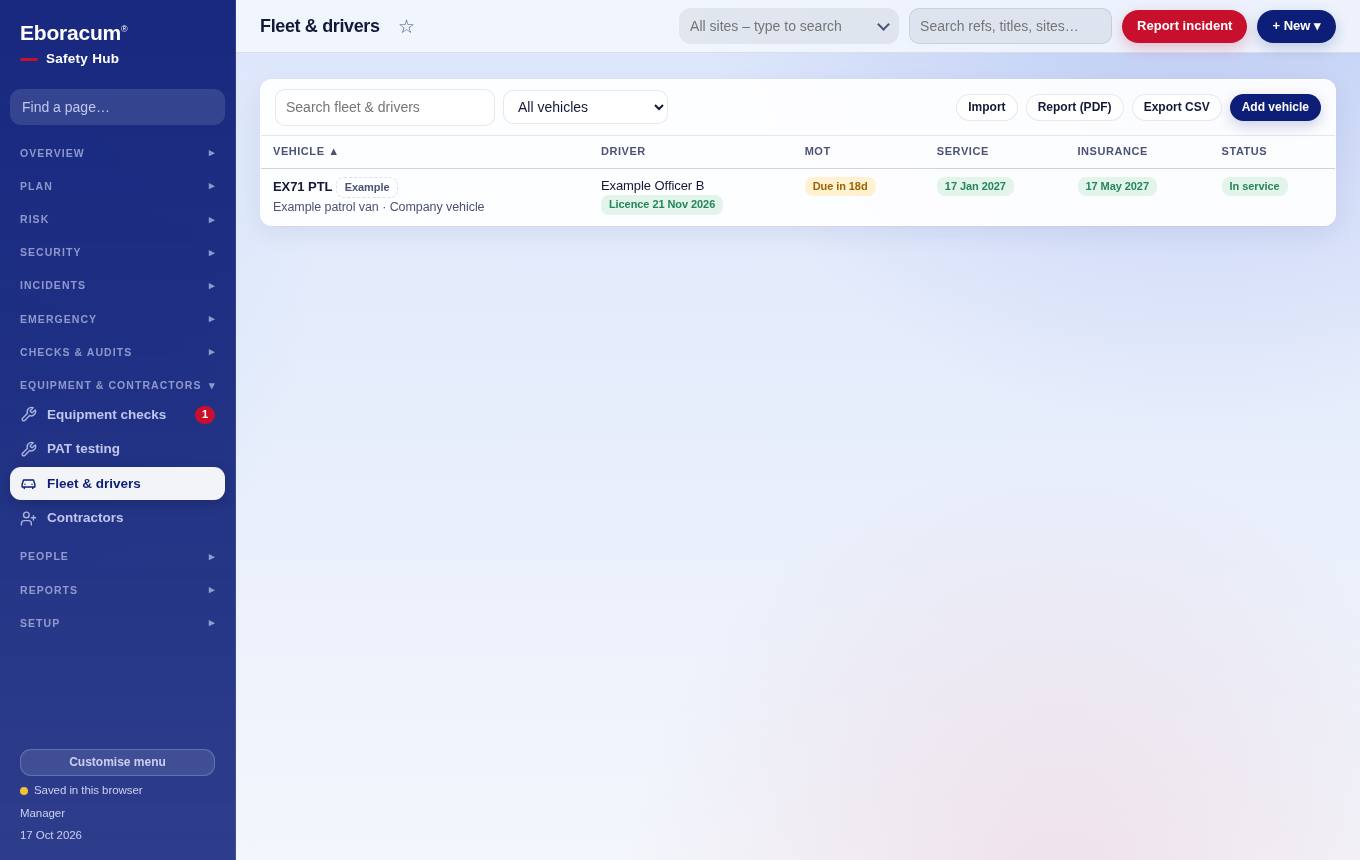Screen dimensions: 1360x860
Task: Click the Add vehicle button
Action: point(1275,107)
